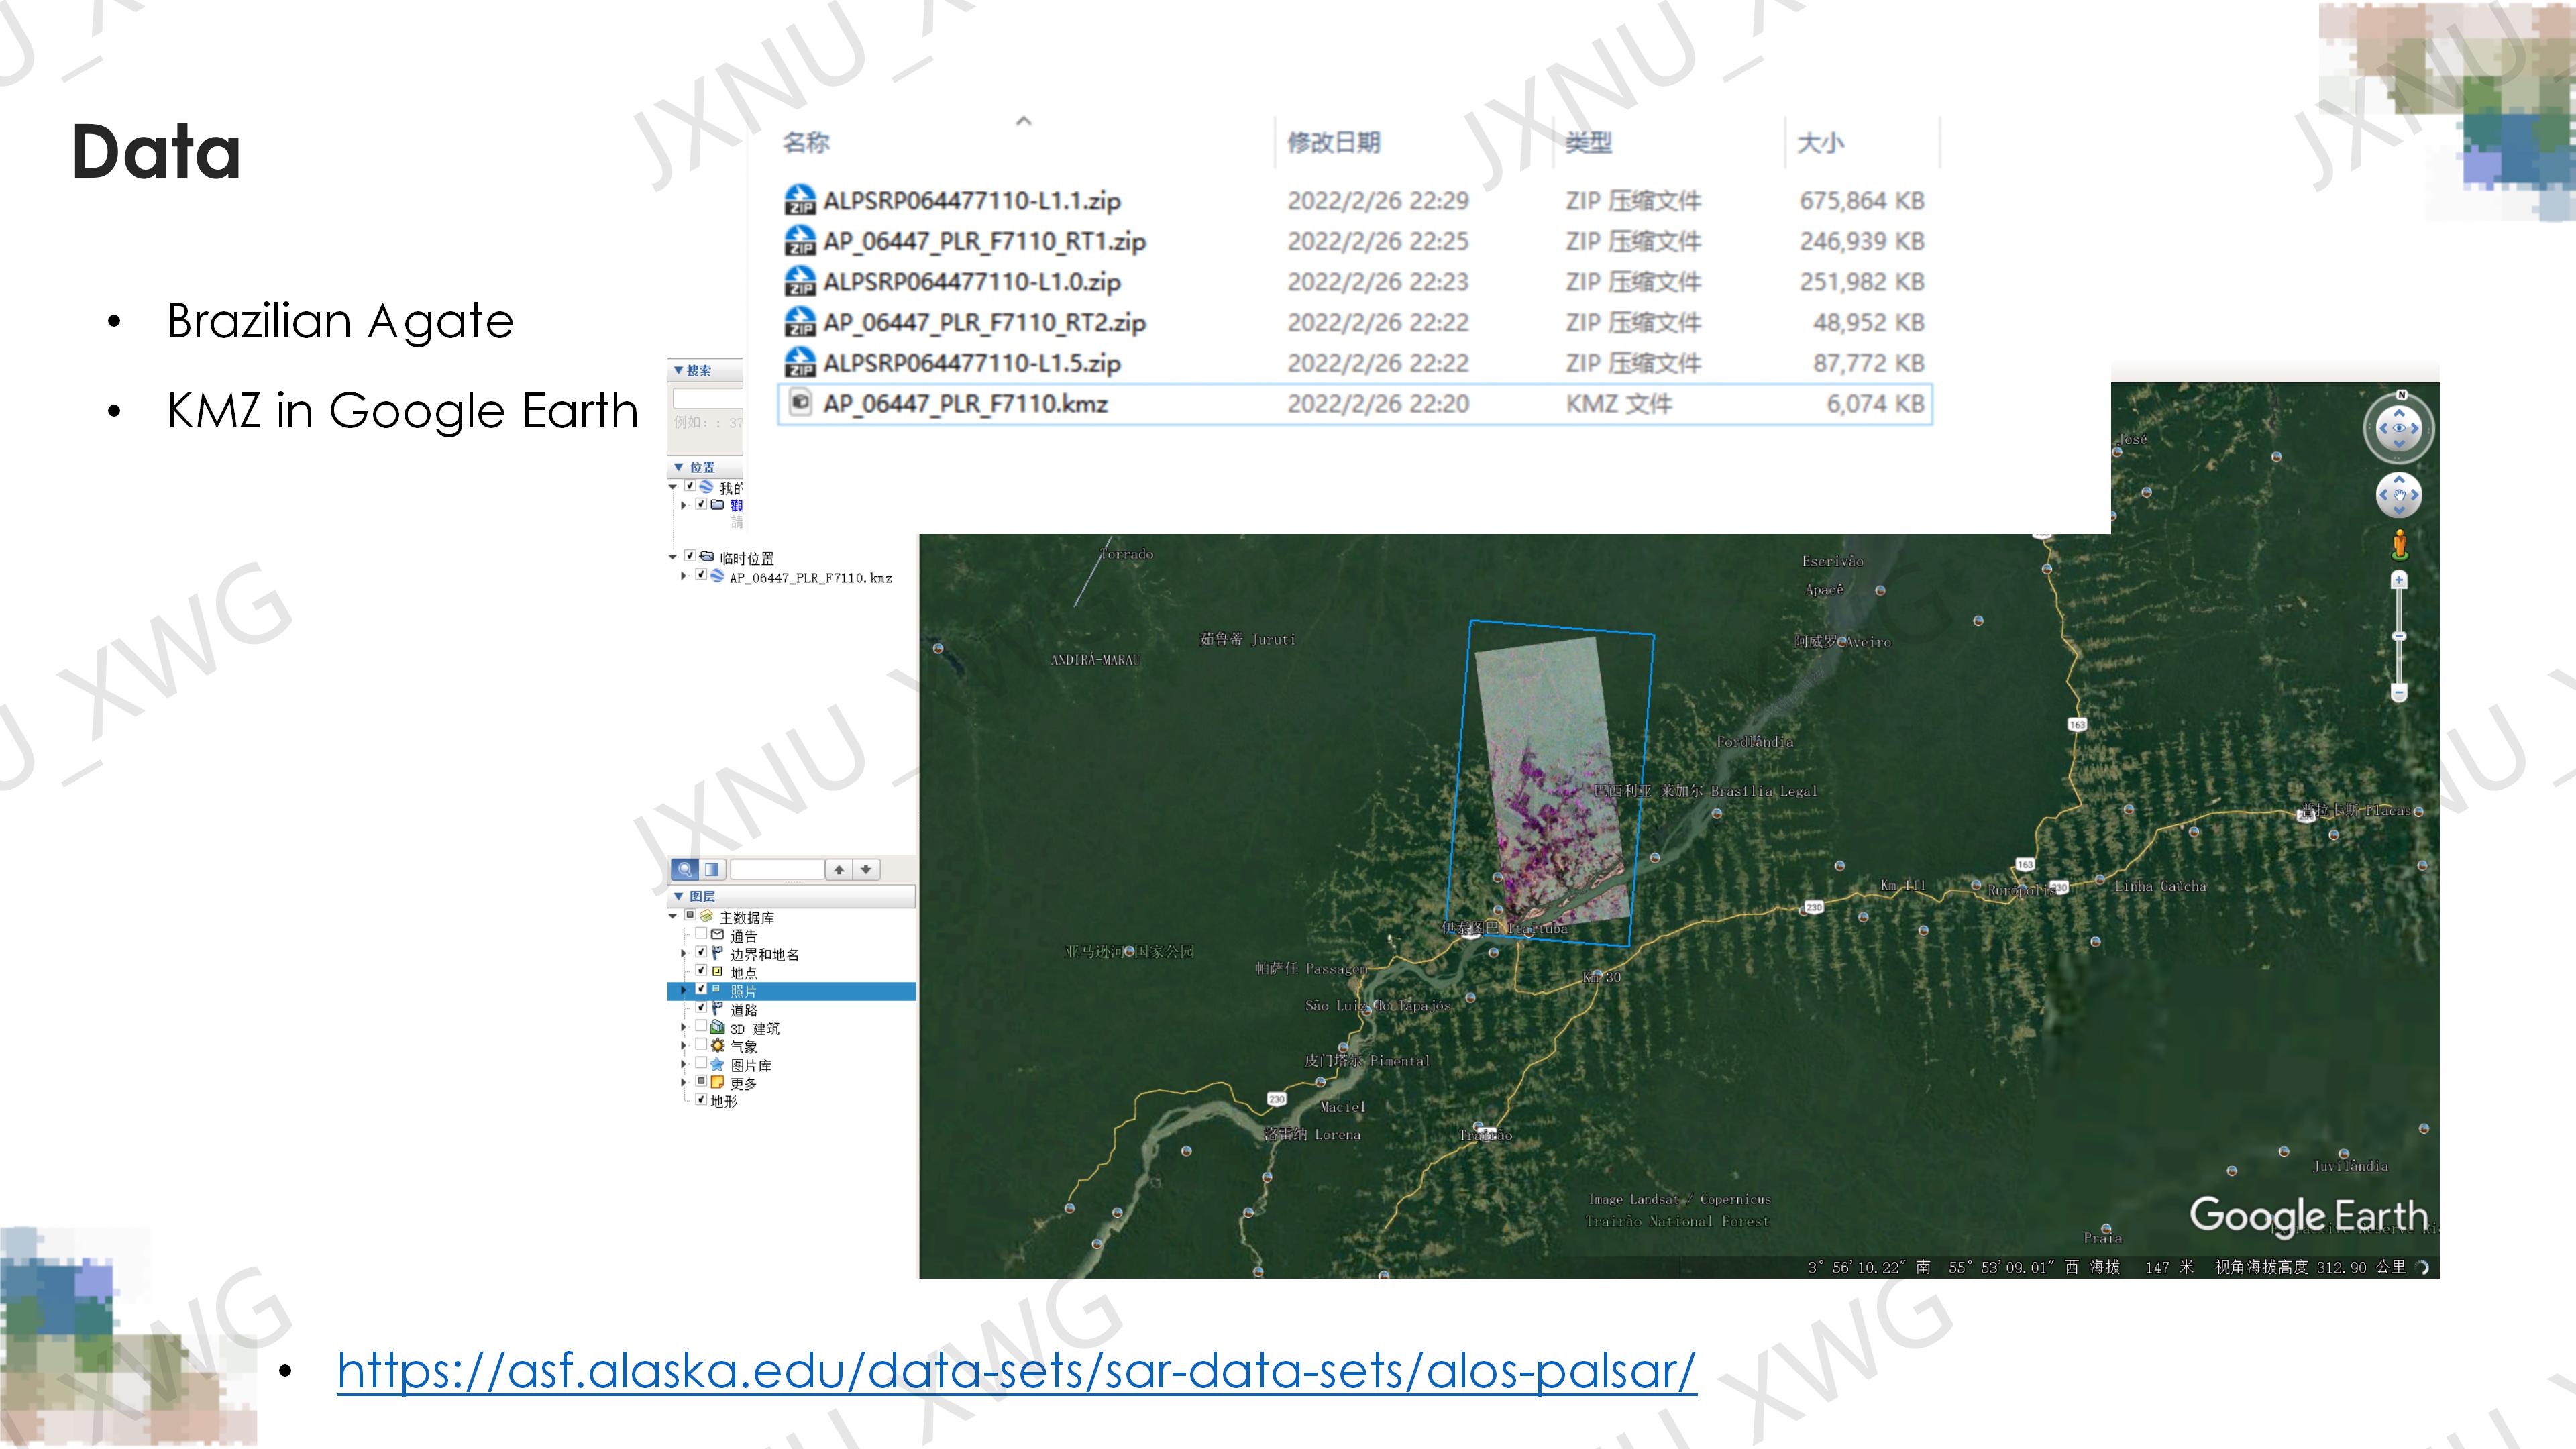Uncheck the 道路 roads layer
The image size is (2576, 1449).
(x=702, y=1007)
